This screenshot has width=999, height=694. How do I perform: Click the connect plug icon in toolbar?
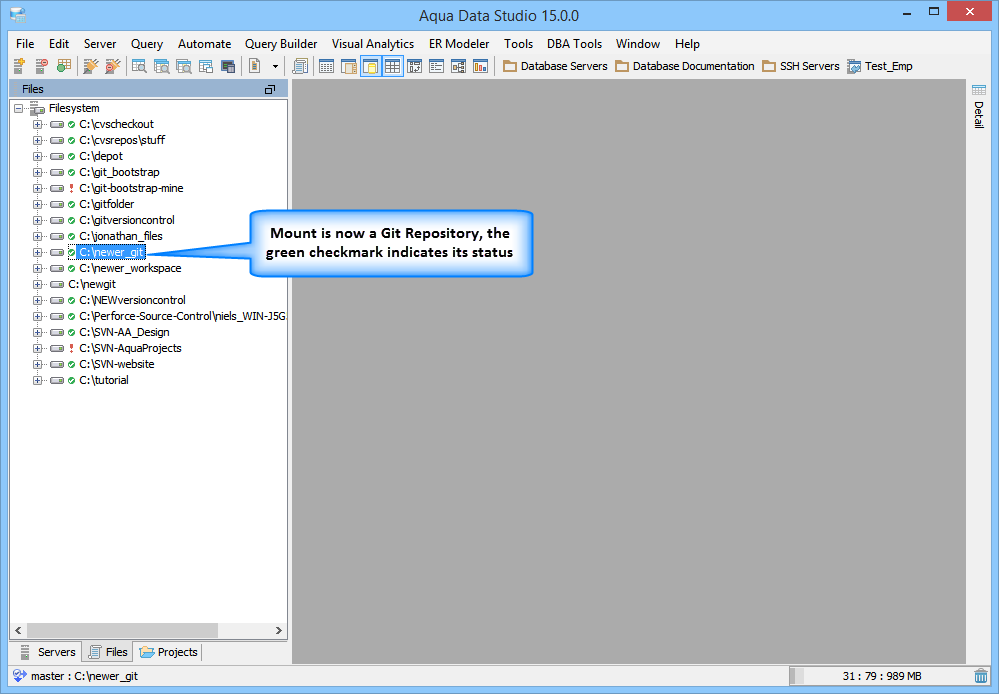click(x=90, y=66)
